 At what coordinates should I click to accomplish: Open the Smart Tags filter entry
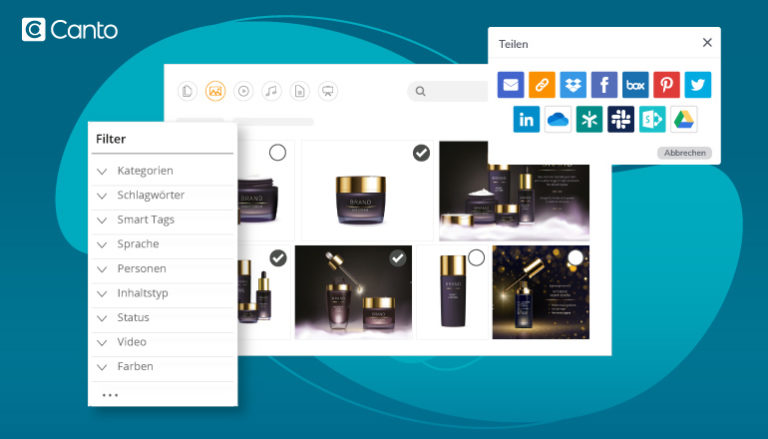pyautogui.click(x=146, y=220)
